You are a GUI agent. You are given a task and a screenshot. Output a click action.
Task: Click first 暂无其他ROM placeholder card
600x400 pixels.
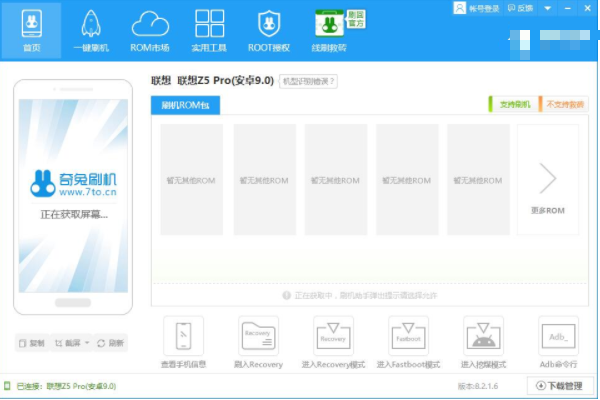point(191,180)
